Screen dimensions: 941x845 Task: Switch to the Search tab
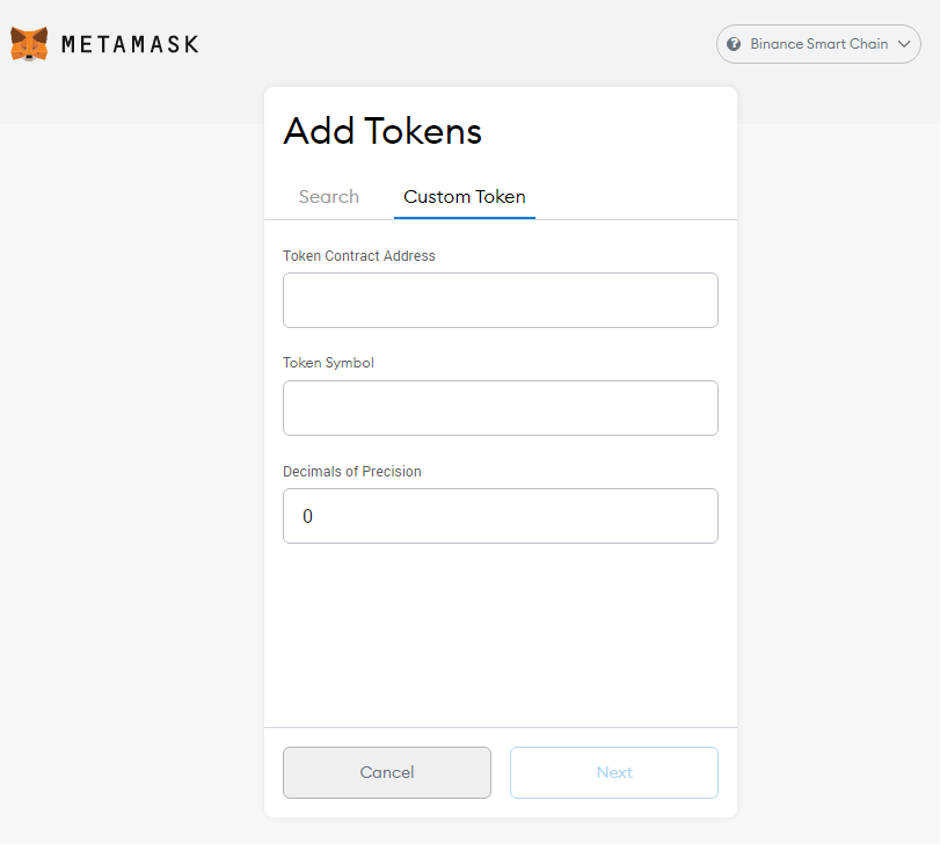[328, 197]
